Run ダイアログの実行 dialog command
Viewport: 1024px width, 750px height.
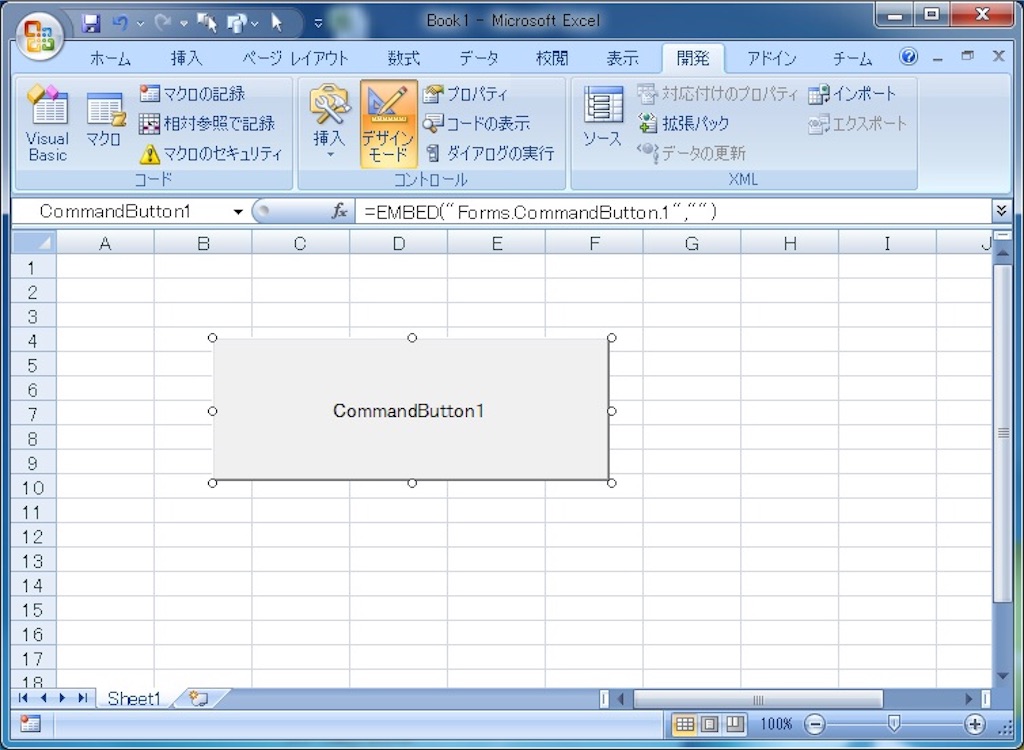click(490, 154)
